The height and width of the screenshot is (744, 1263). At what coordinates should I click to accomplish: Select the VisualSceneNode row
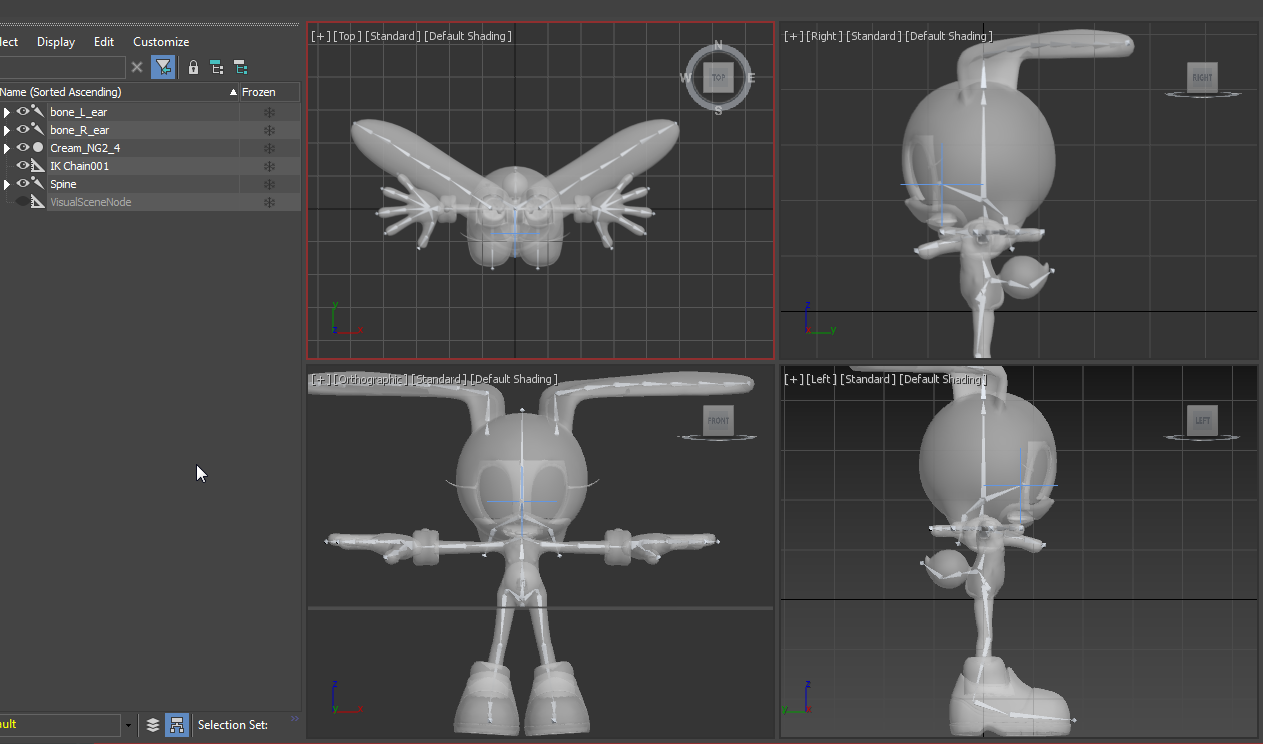coord(150,202)
